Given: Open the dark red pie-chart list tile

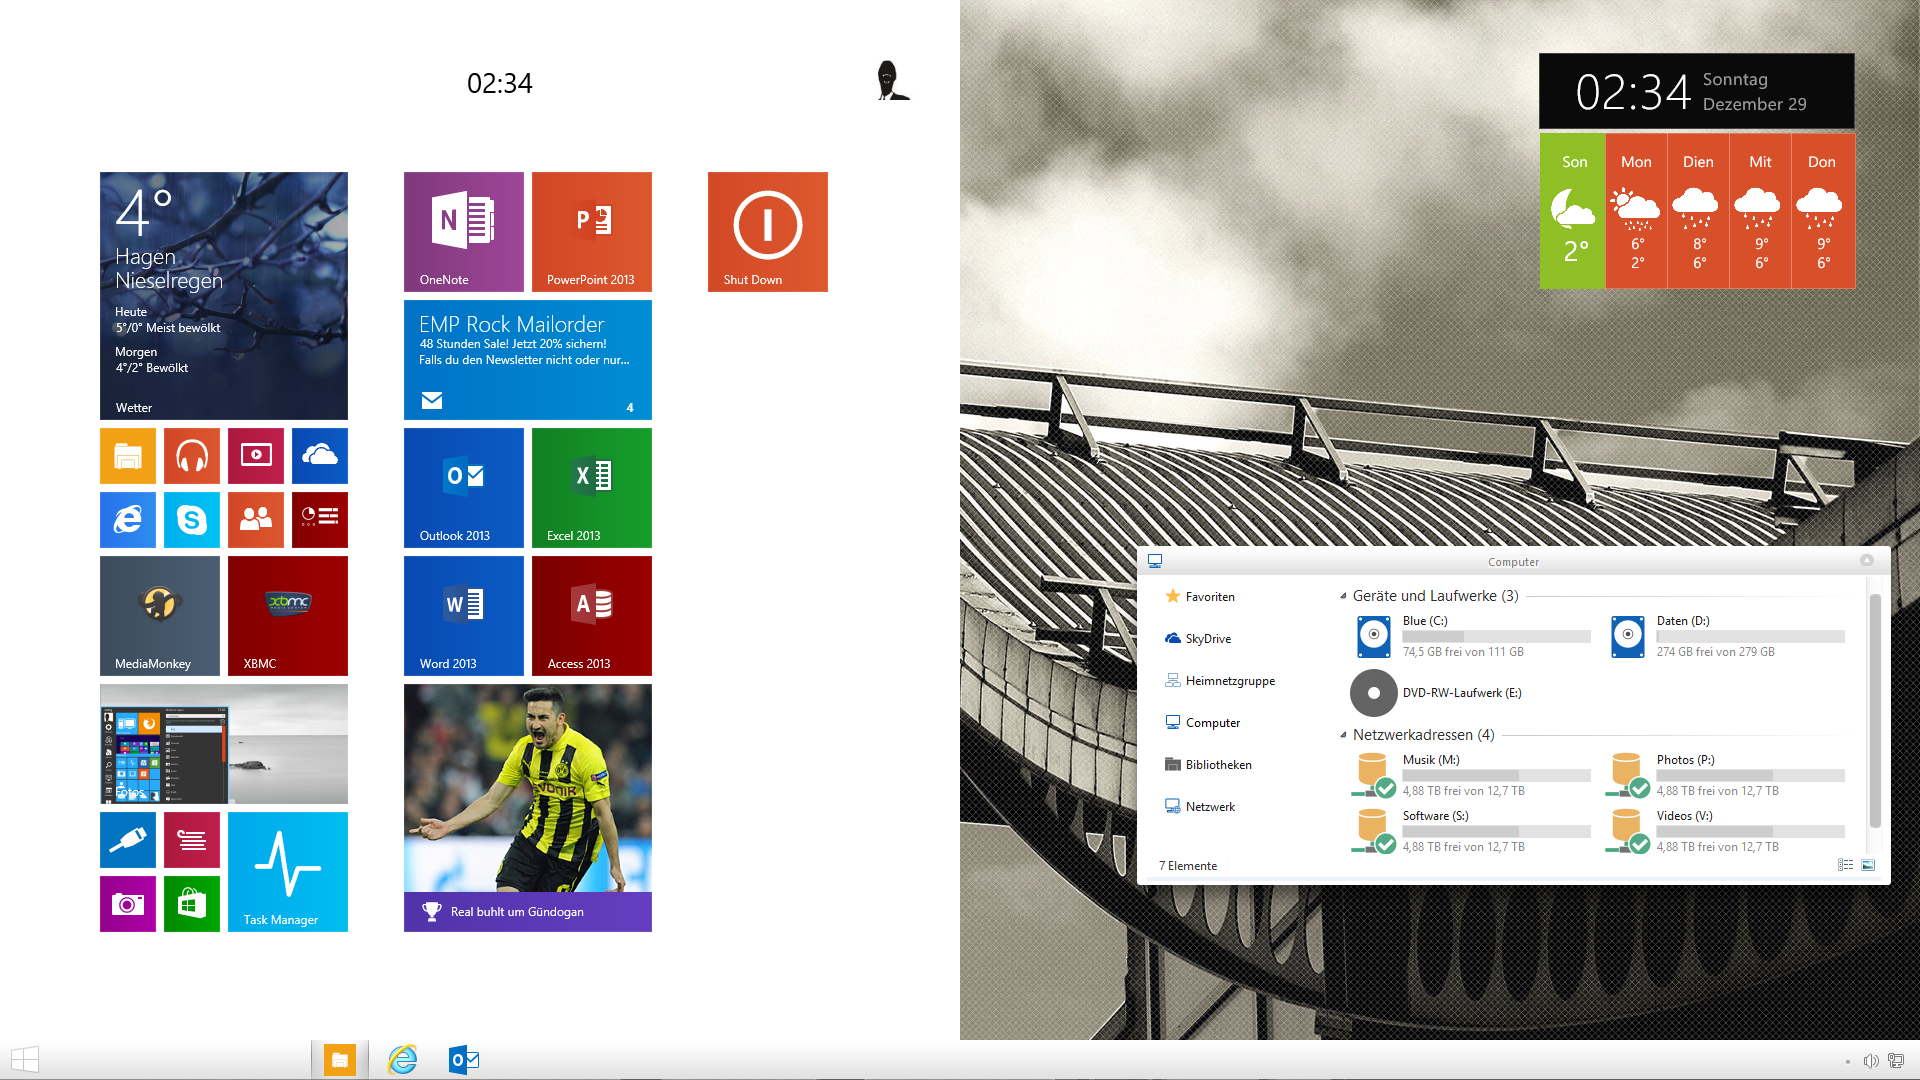Looking at the screenshot, I should pos(319,519).
